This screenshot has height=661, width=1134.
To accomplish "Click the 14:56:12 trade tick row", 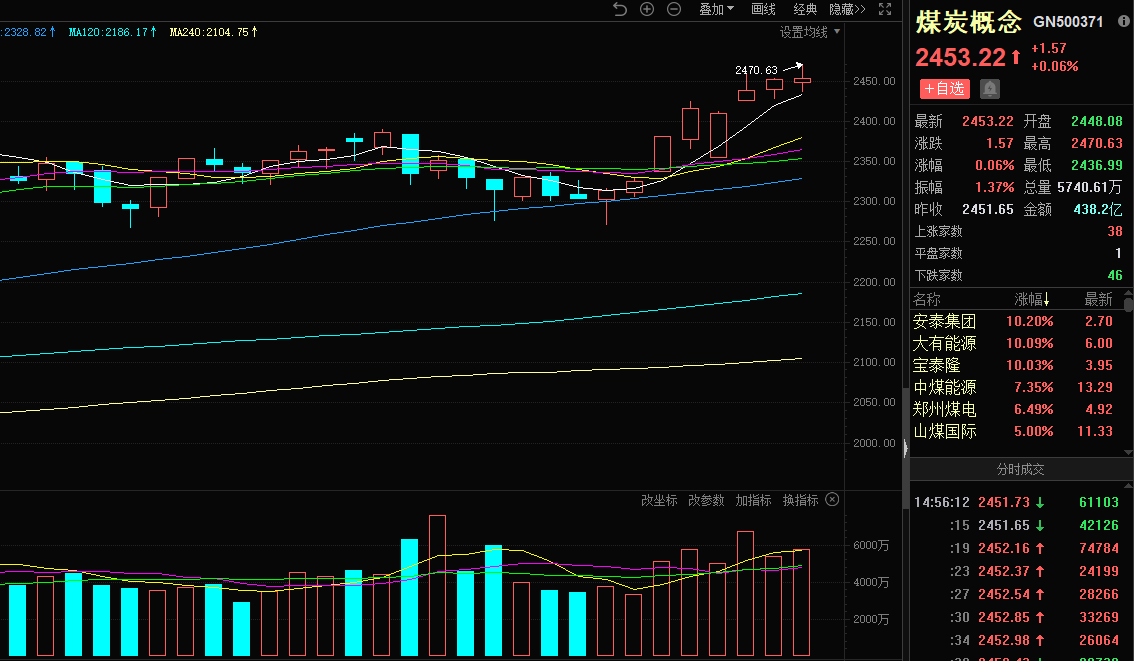I will (x=1016, y=502).
